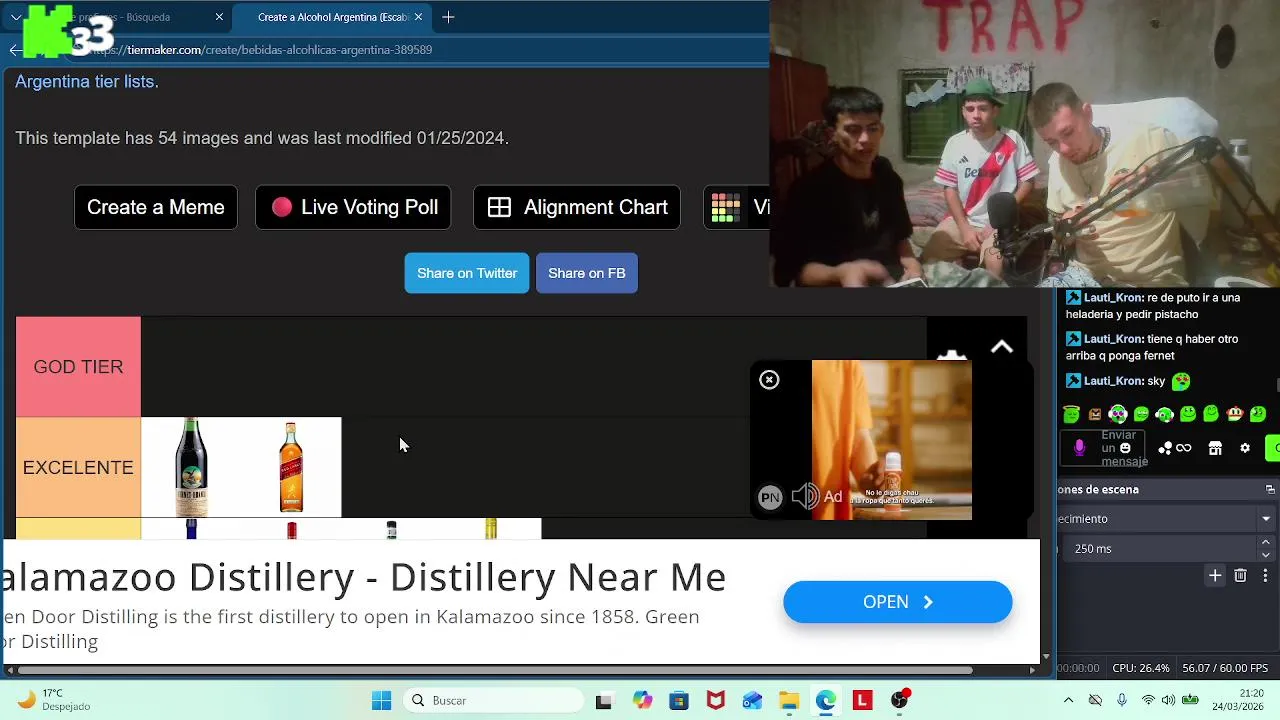Screen dimensions: 1280x720
Task: Switch to Microsoft Edge on taskbar
Action: pos(825,701)
